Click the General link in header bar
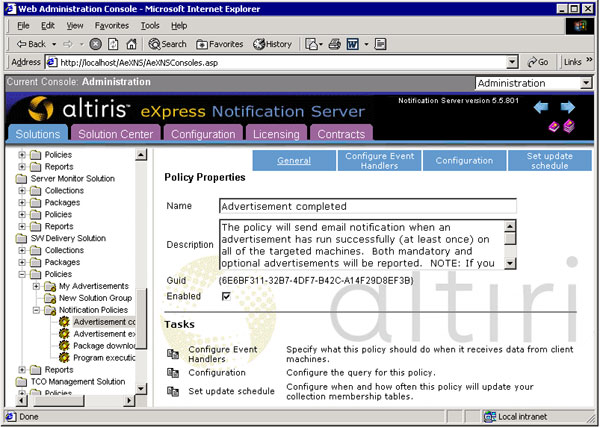This screenshot has height=427, width=600. [293, 160]
